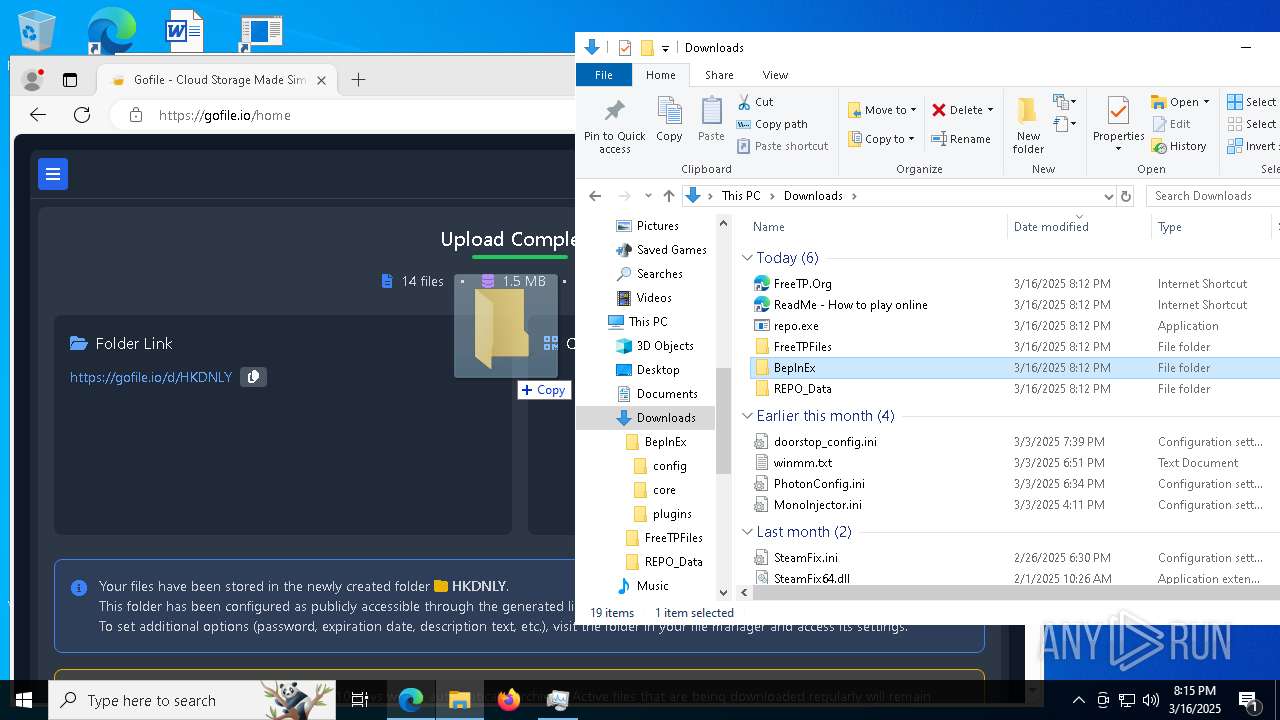Select the REPO_Data folder row

(x=802, y=389)
